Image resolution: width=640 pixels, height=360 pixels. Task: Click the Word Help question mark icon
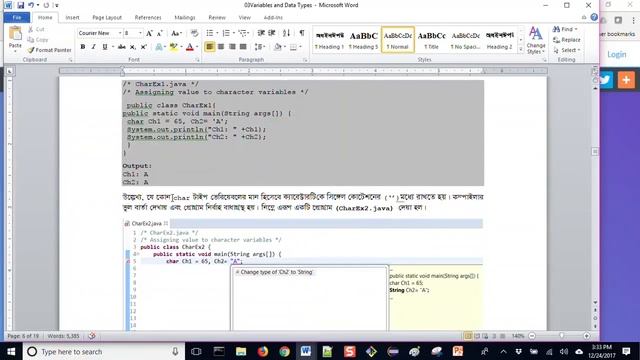click(x=594, y=17)
